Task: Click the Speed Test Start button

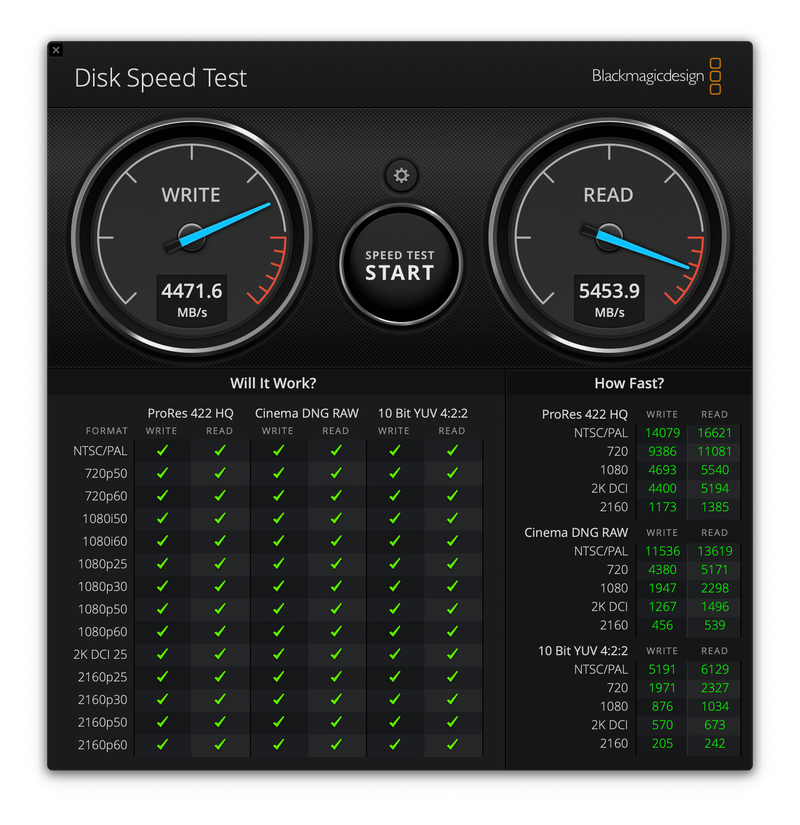Action: 400,265
